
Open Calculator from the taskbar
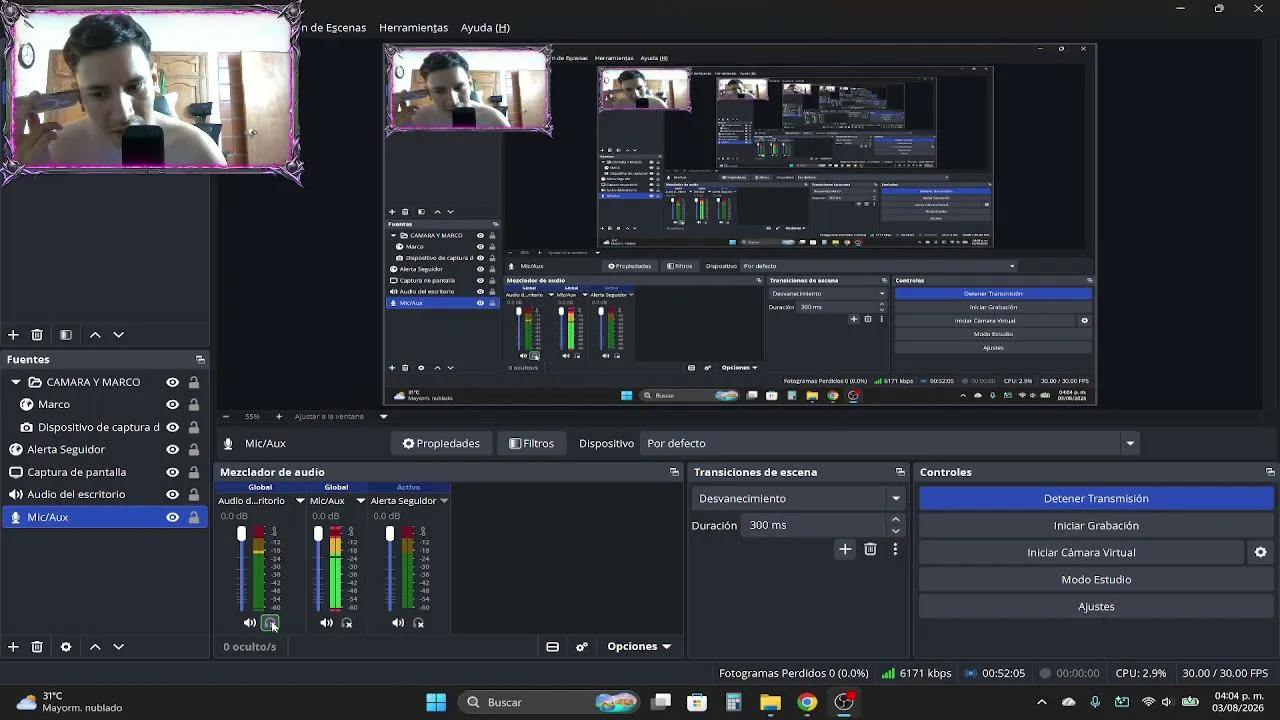click(x=733, y=702)
